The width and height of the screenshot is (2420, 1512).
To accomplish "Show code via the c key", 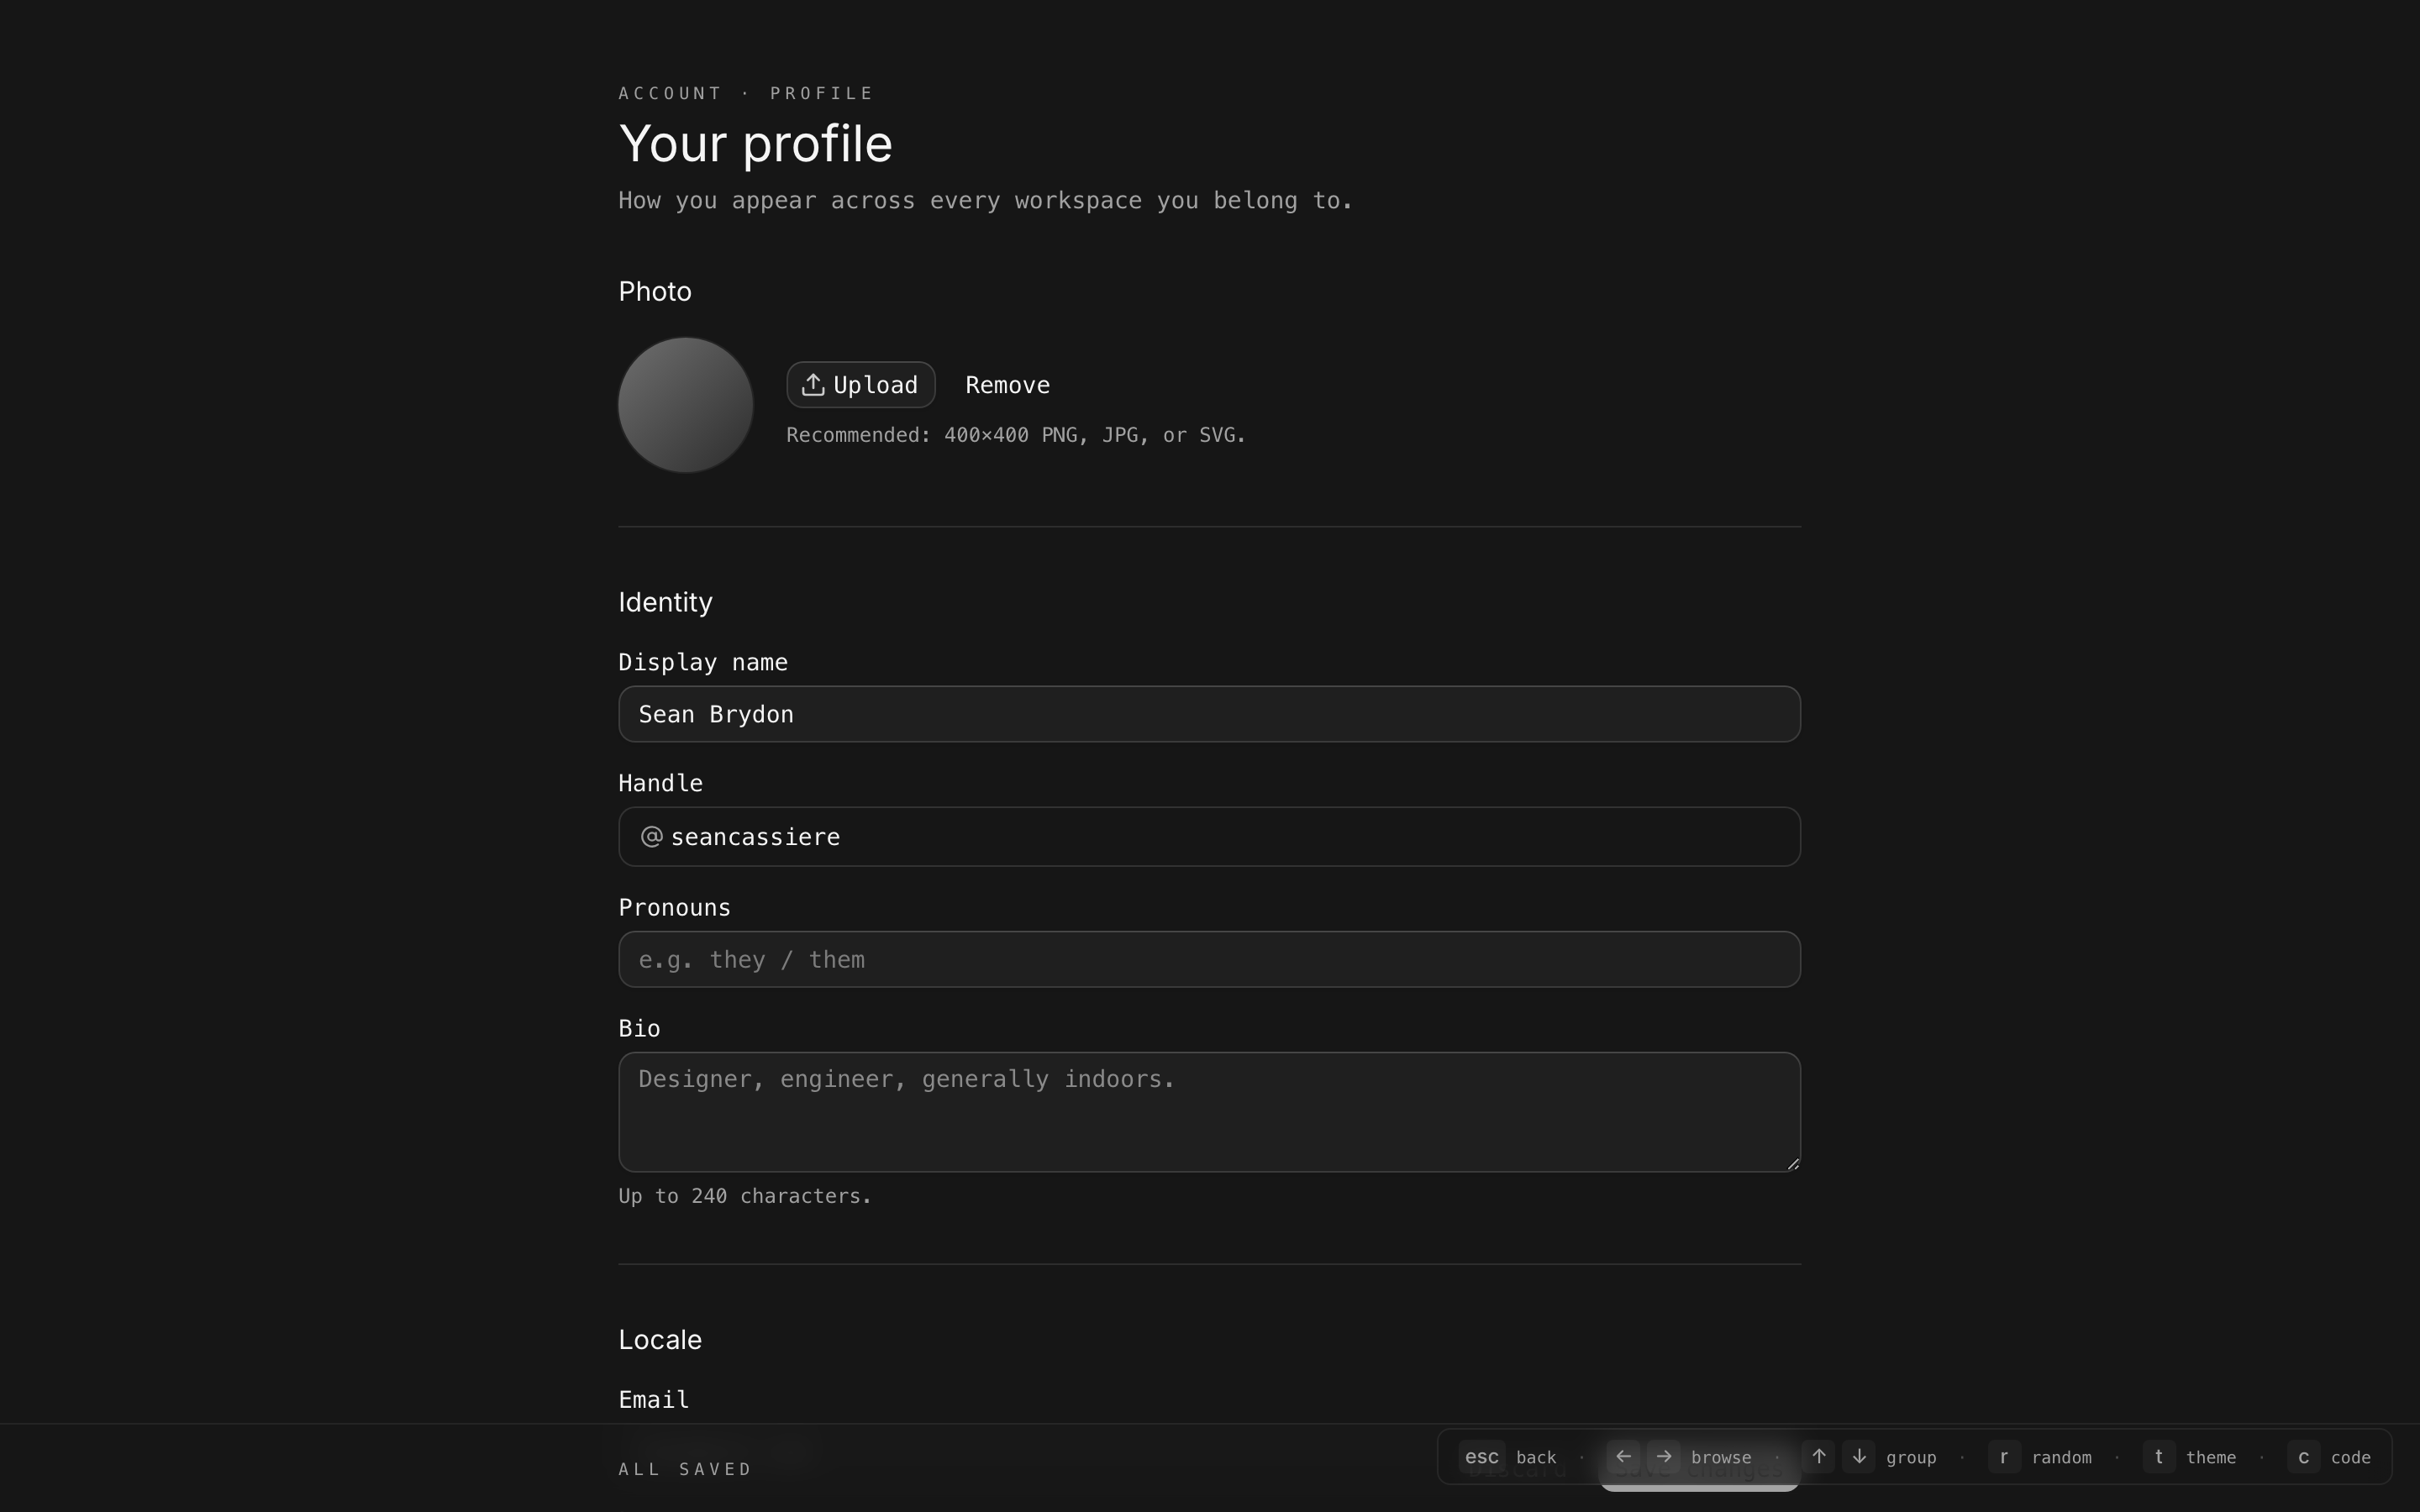I will coord(2303,1457).
